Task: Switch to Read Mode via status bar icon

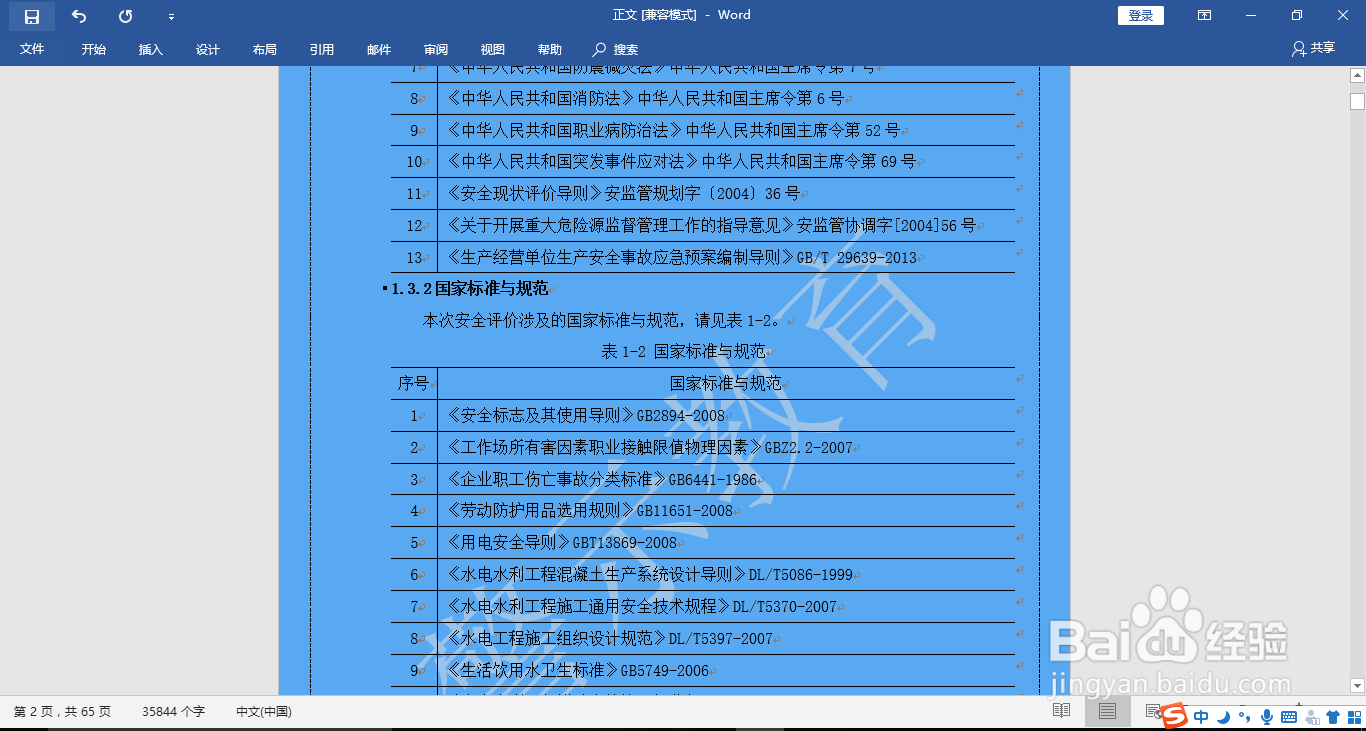Action: [x=1061, y=712]
